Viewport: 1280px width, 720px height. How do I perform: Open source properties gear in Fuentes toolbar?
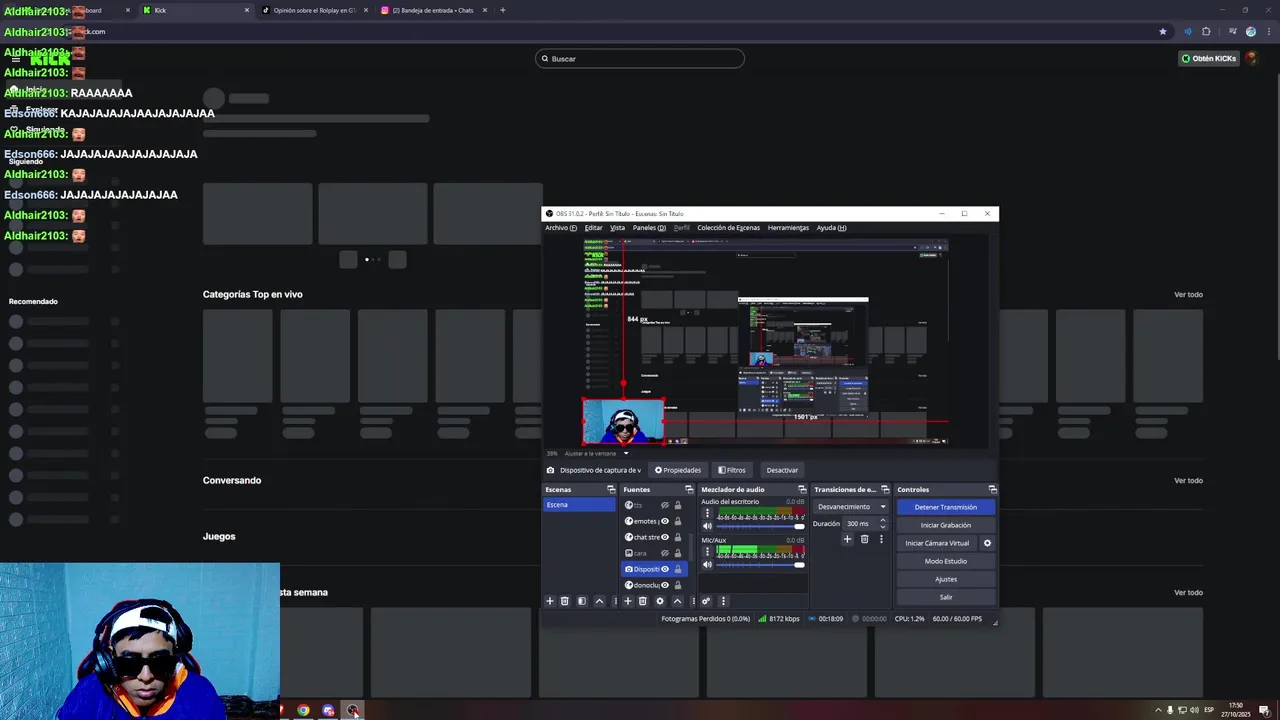(660, 601)
